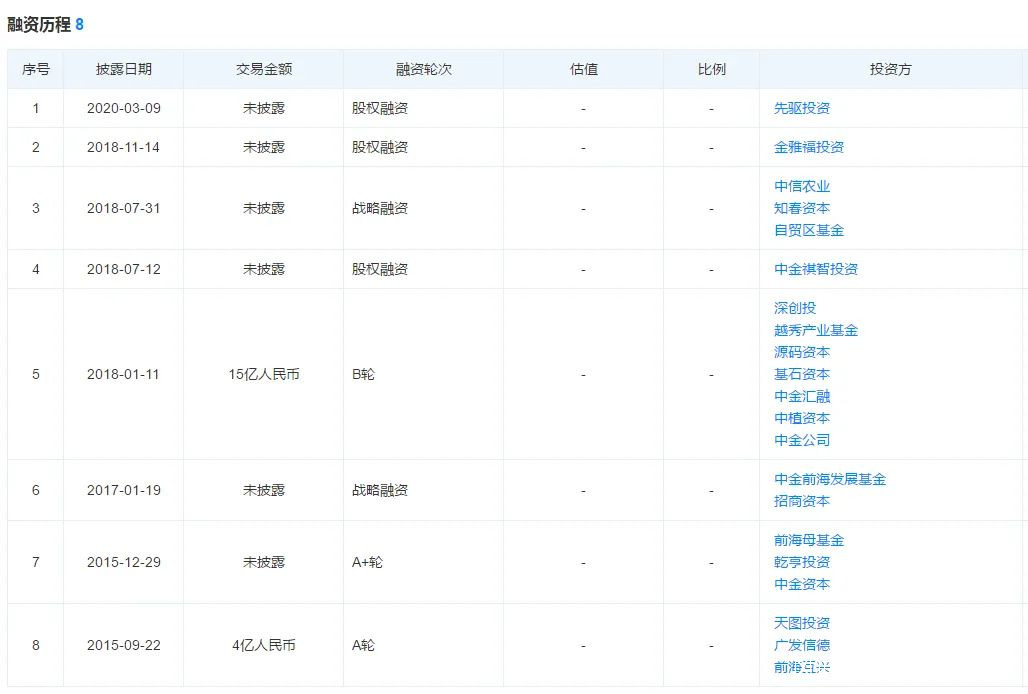Click 股权融资 in the 2018-11-14 row
1028x694 pixels.
[380, 147]
